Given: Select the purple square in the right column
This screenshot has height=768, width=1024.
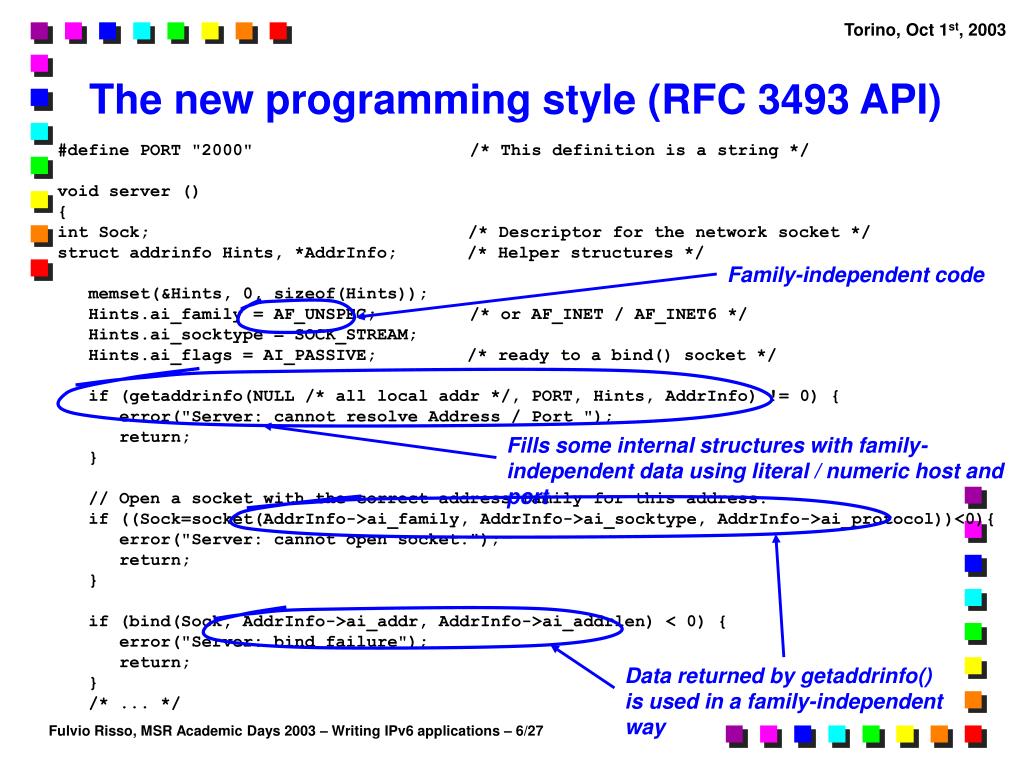Looking at the screenshot, I should 974,496.
